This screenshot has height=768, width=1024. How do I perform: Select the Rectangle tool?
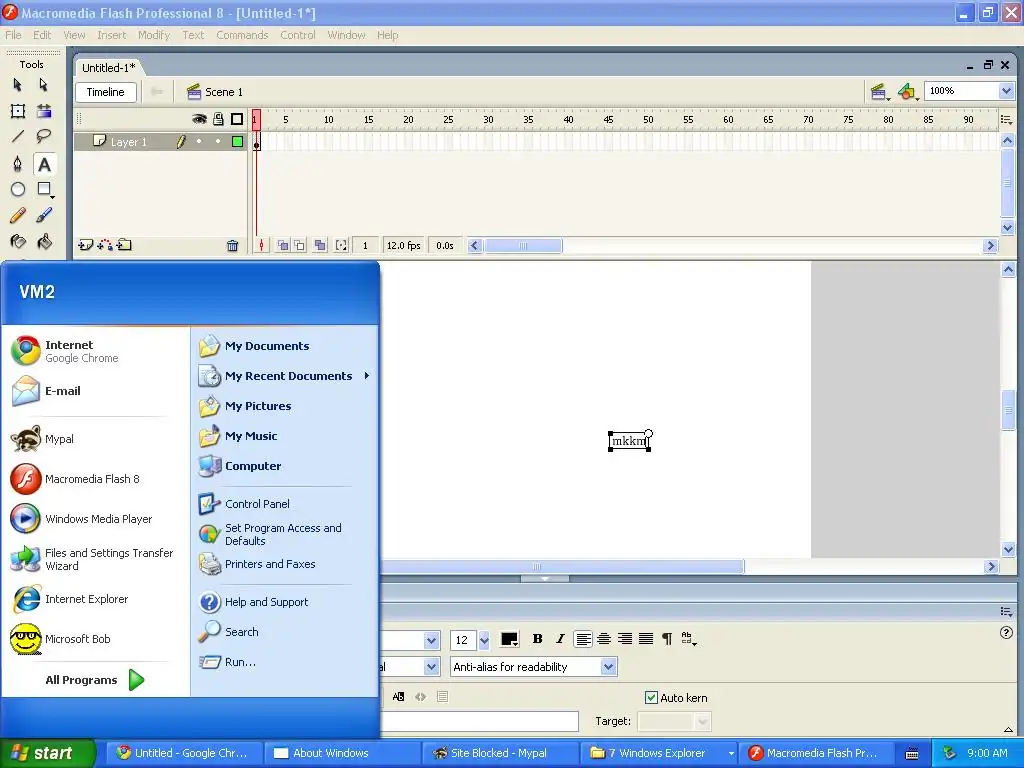(44, 189)
